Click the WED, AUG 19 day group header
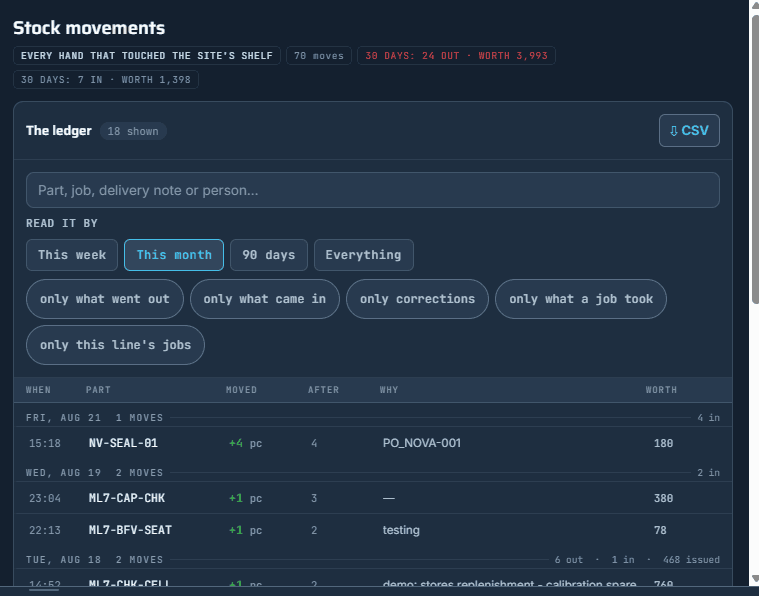 click(373, 473)
